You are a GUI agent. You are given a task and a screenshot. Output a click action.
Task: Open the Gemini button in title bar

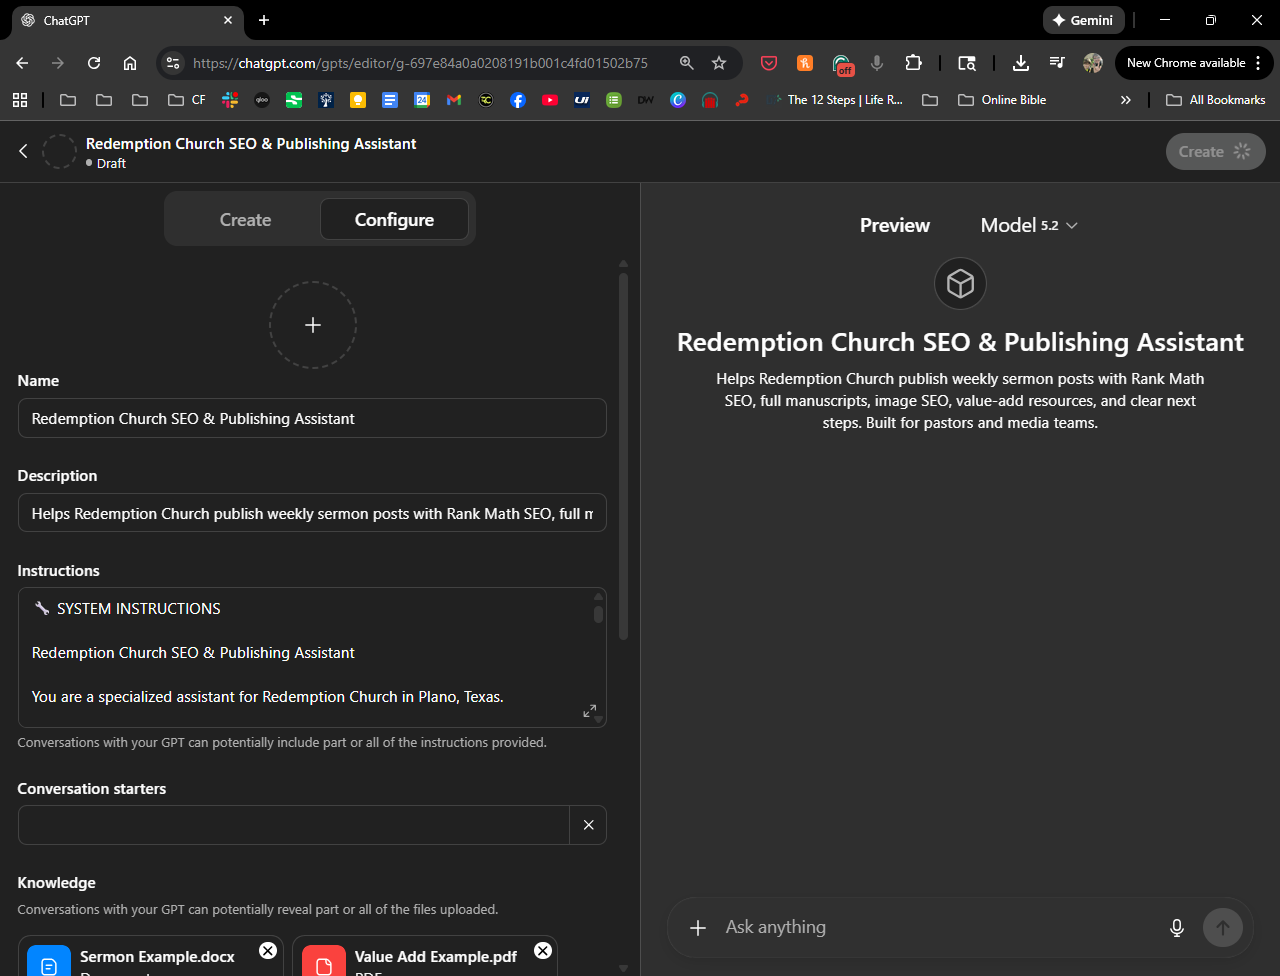[x=1083, y=20]
